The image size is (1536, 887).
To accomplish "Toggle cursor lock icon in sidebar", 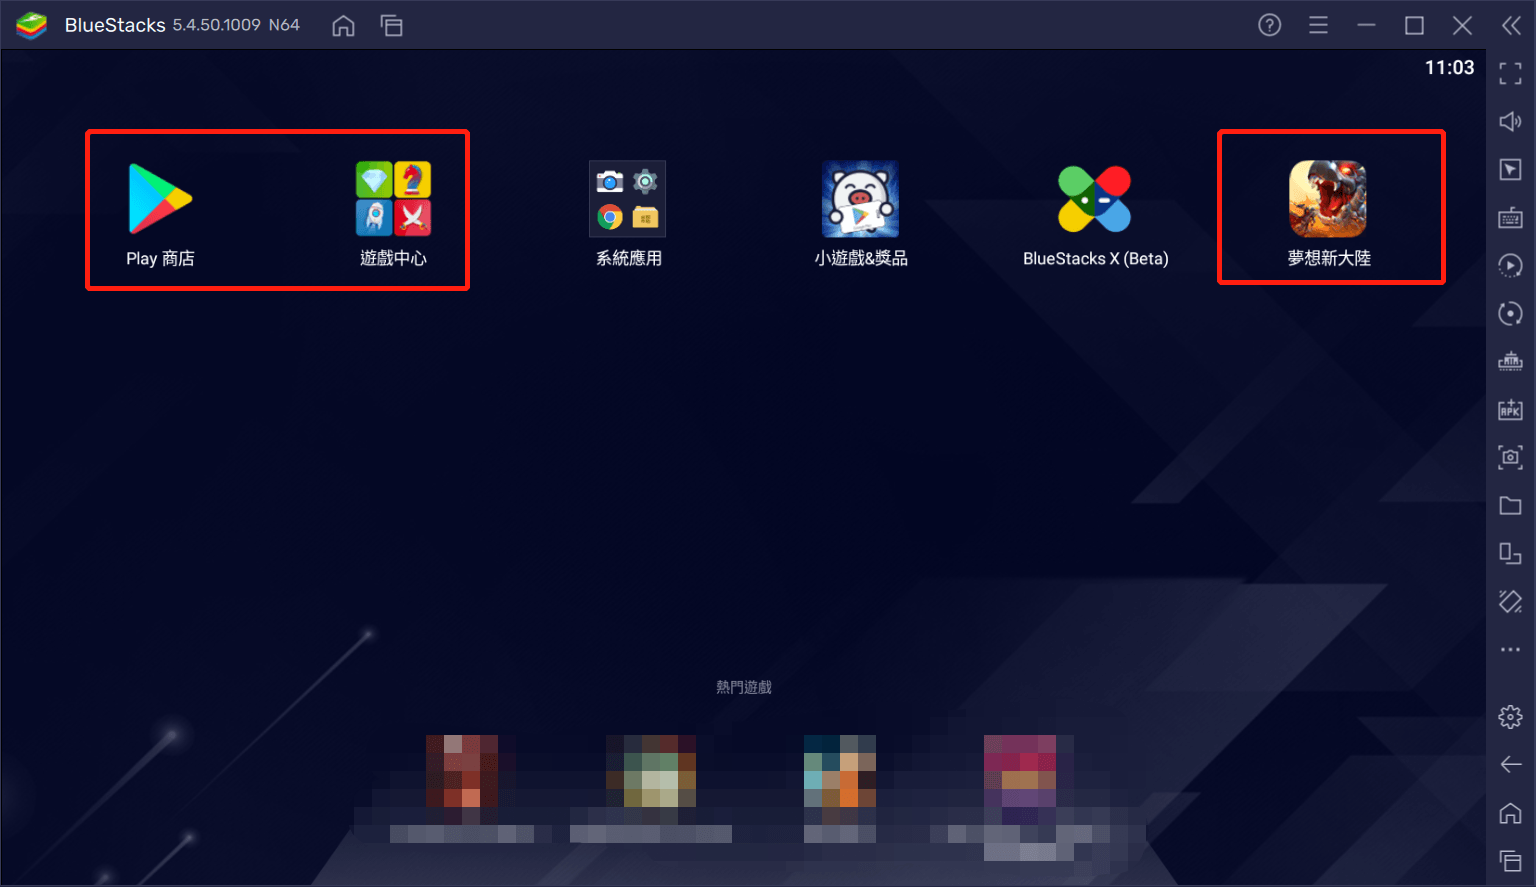I will [x=1510, y=169].
